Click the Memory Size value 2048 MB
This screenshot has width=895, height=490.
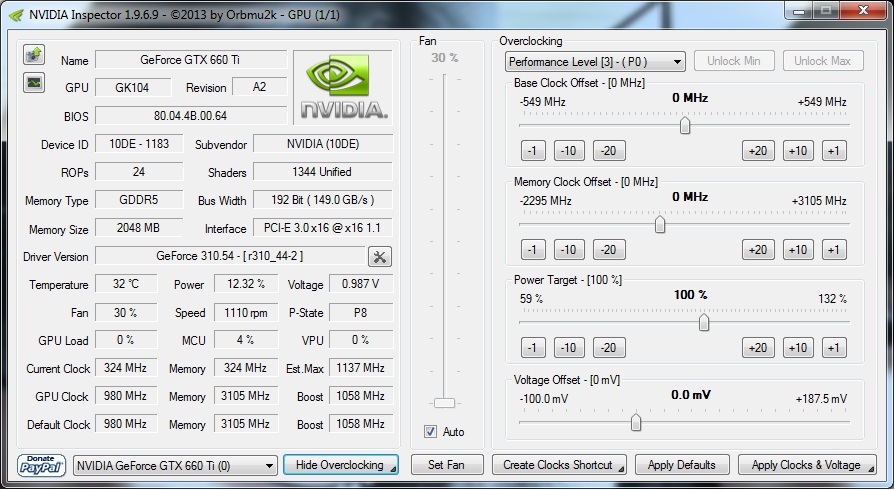click(x=139, y=227)
